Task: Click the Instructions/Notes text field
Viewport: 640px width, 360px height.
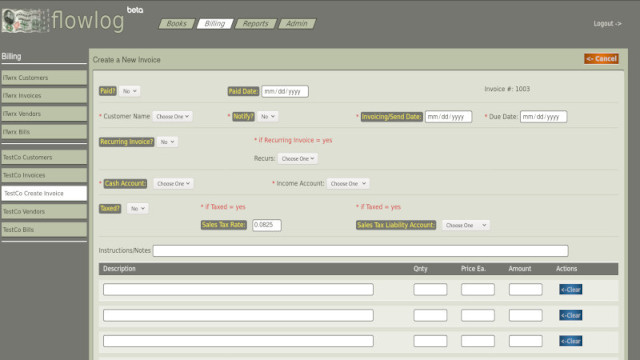Action: click(x=360, y=251)
